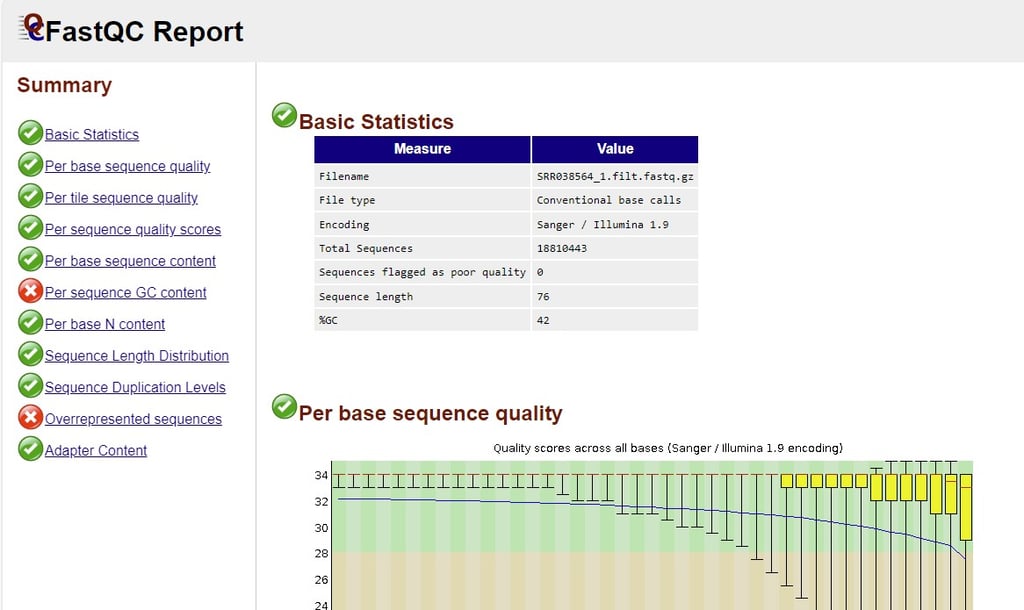Jump to Sequence Length Distribution link
1024x610 pixels.
136,355
